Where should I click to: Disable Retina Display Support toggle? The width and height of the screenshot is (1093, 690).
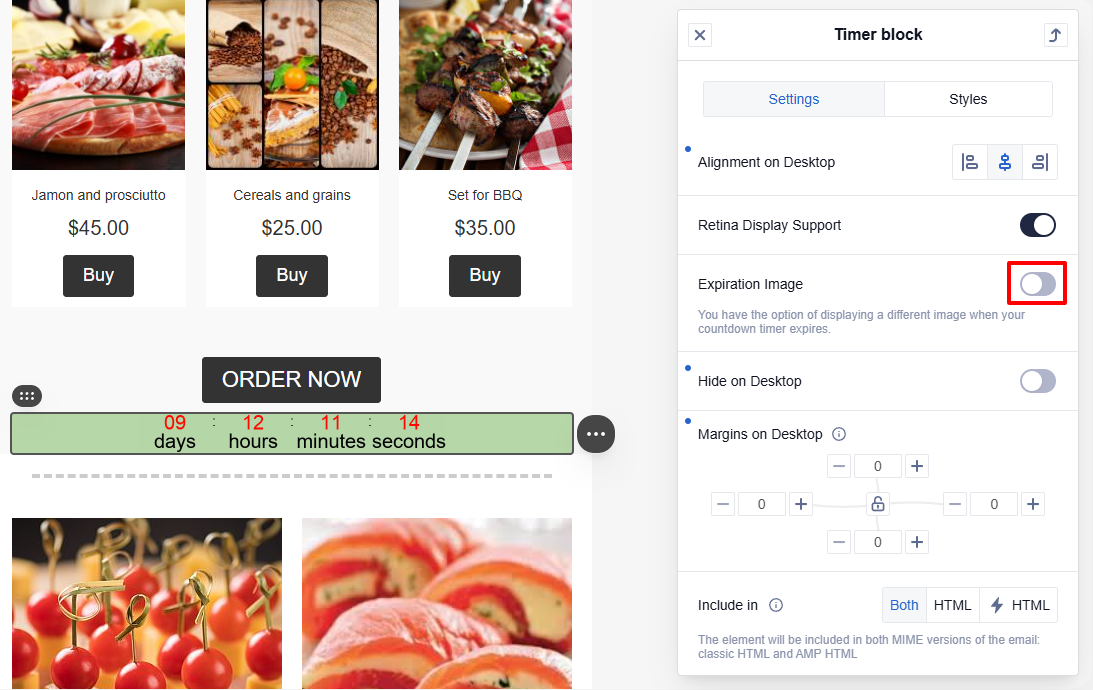pyautogui.click(x=1037, y=225)
